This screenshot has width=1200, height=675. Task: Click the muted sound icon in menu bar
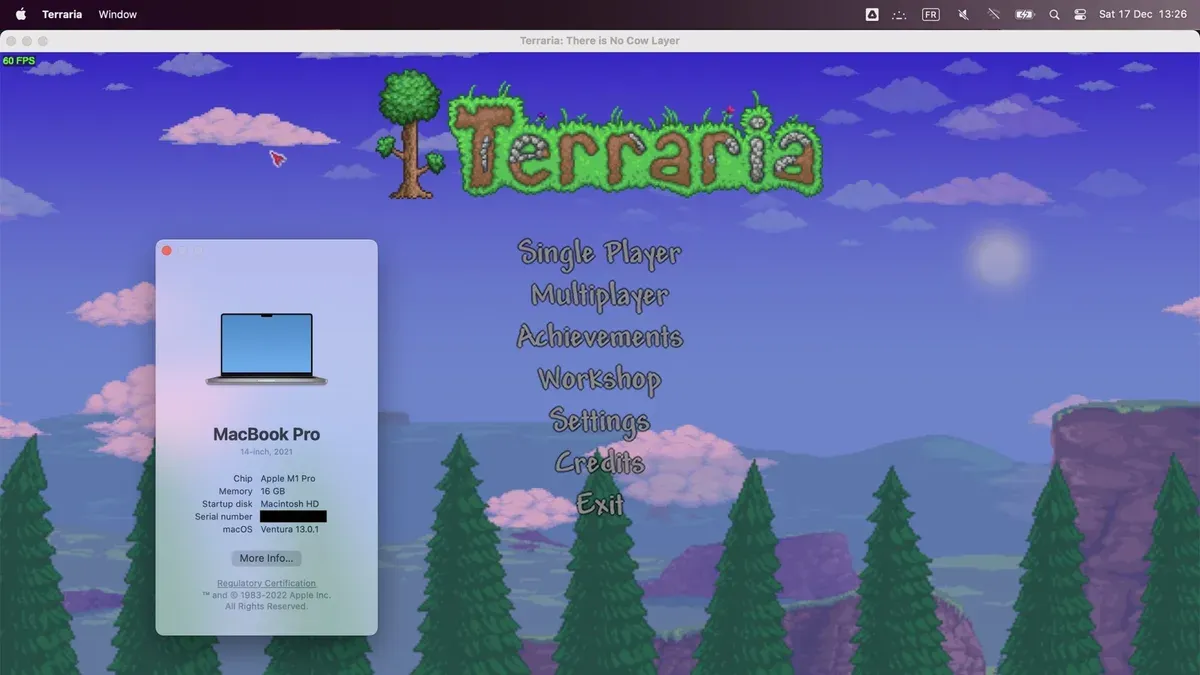(x=963, y=15)
